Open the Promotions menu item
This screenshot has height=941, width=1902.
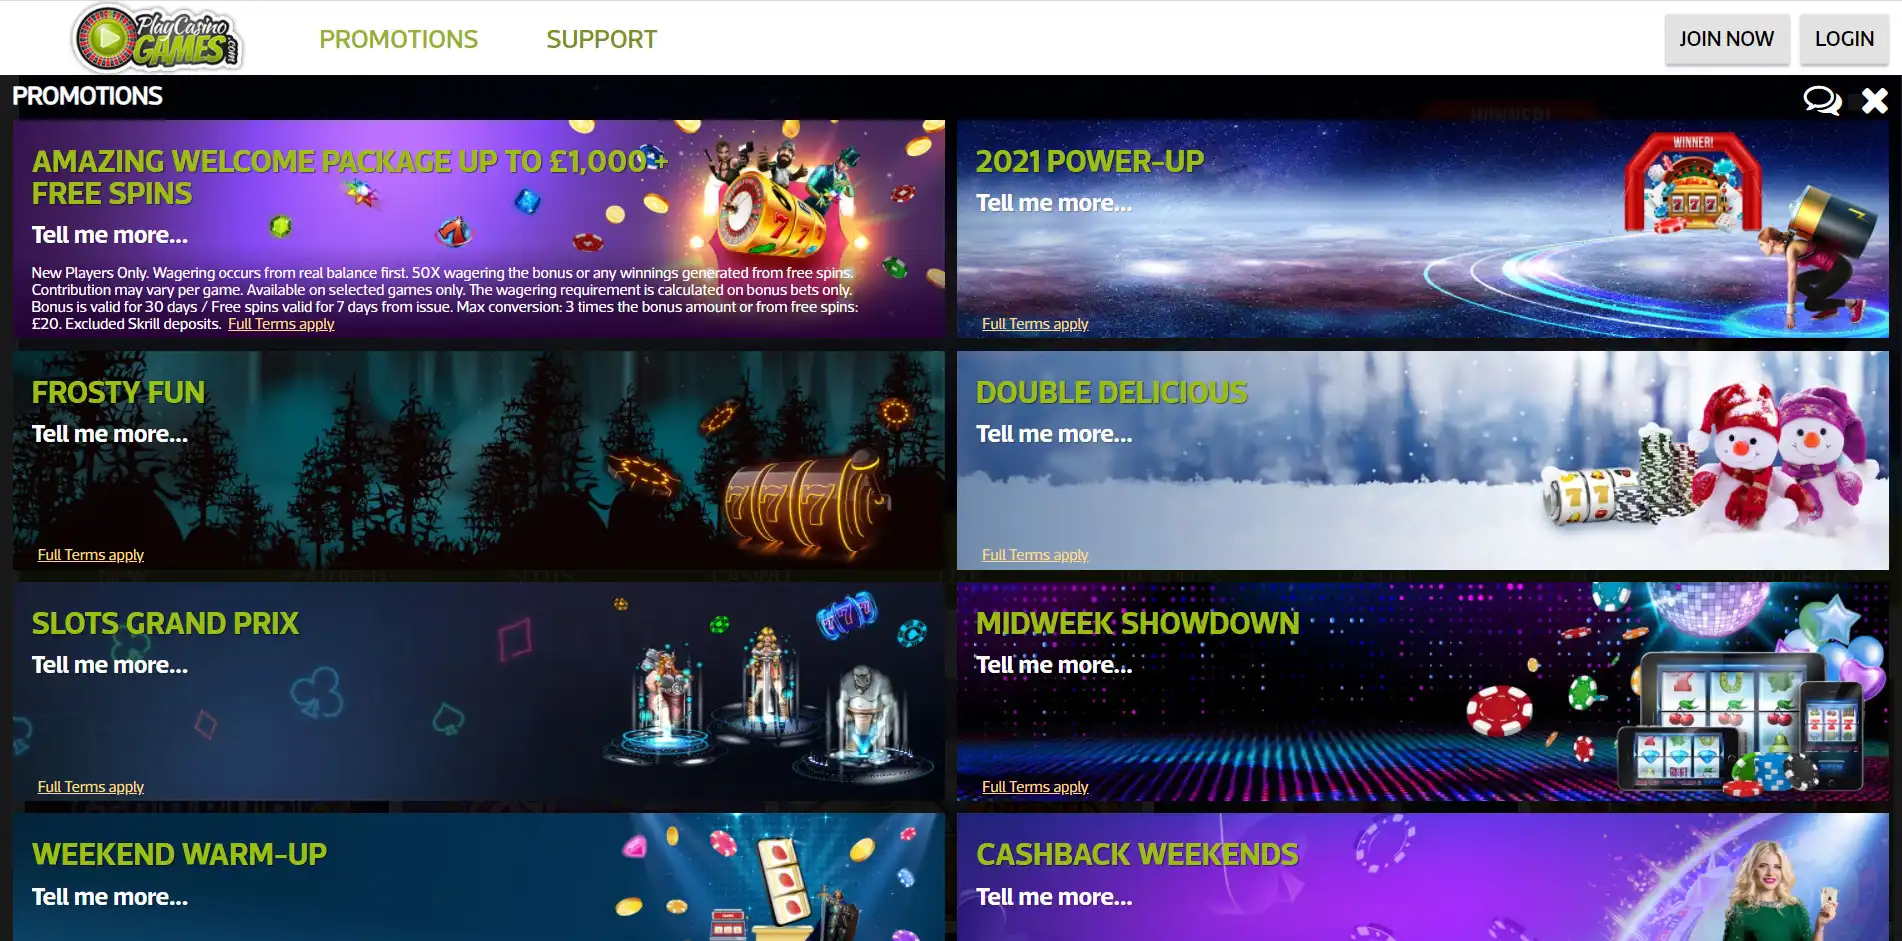tap(398, 39)
